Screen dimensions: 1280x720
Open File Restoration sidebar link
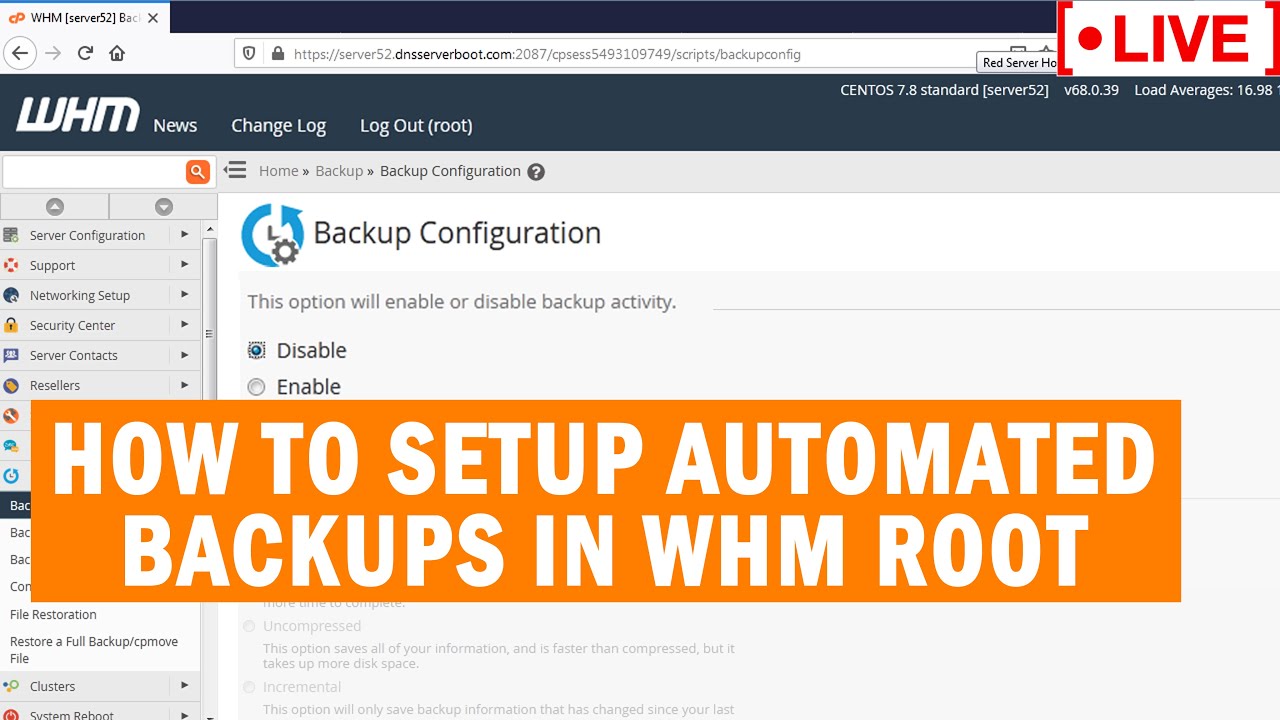[53, 614]
